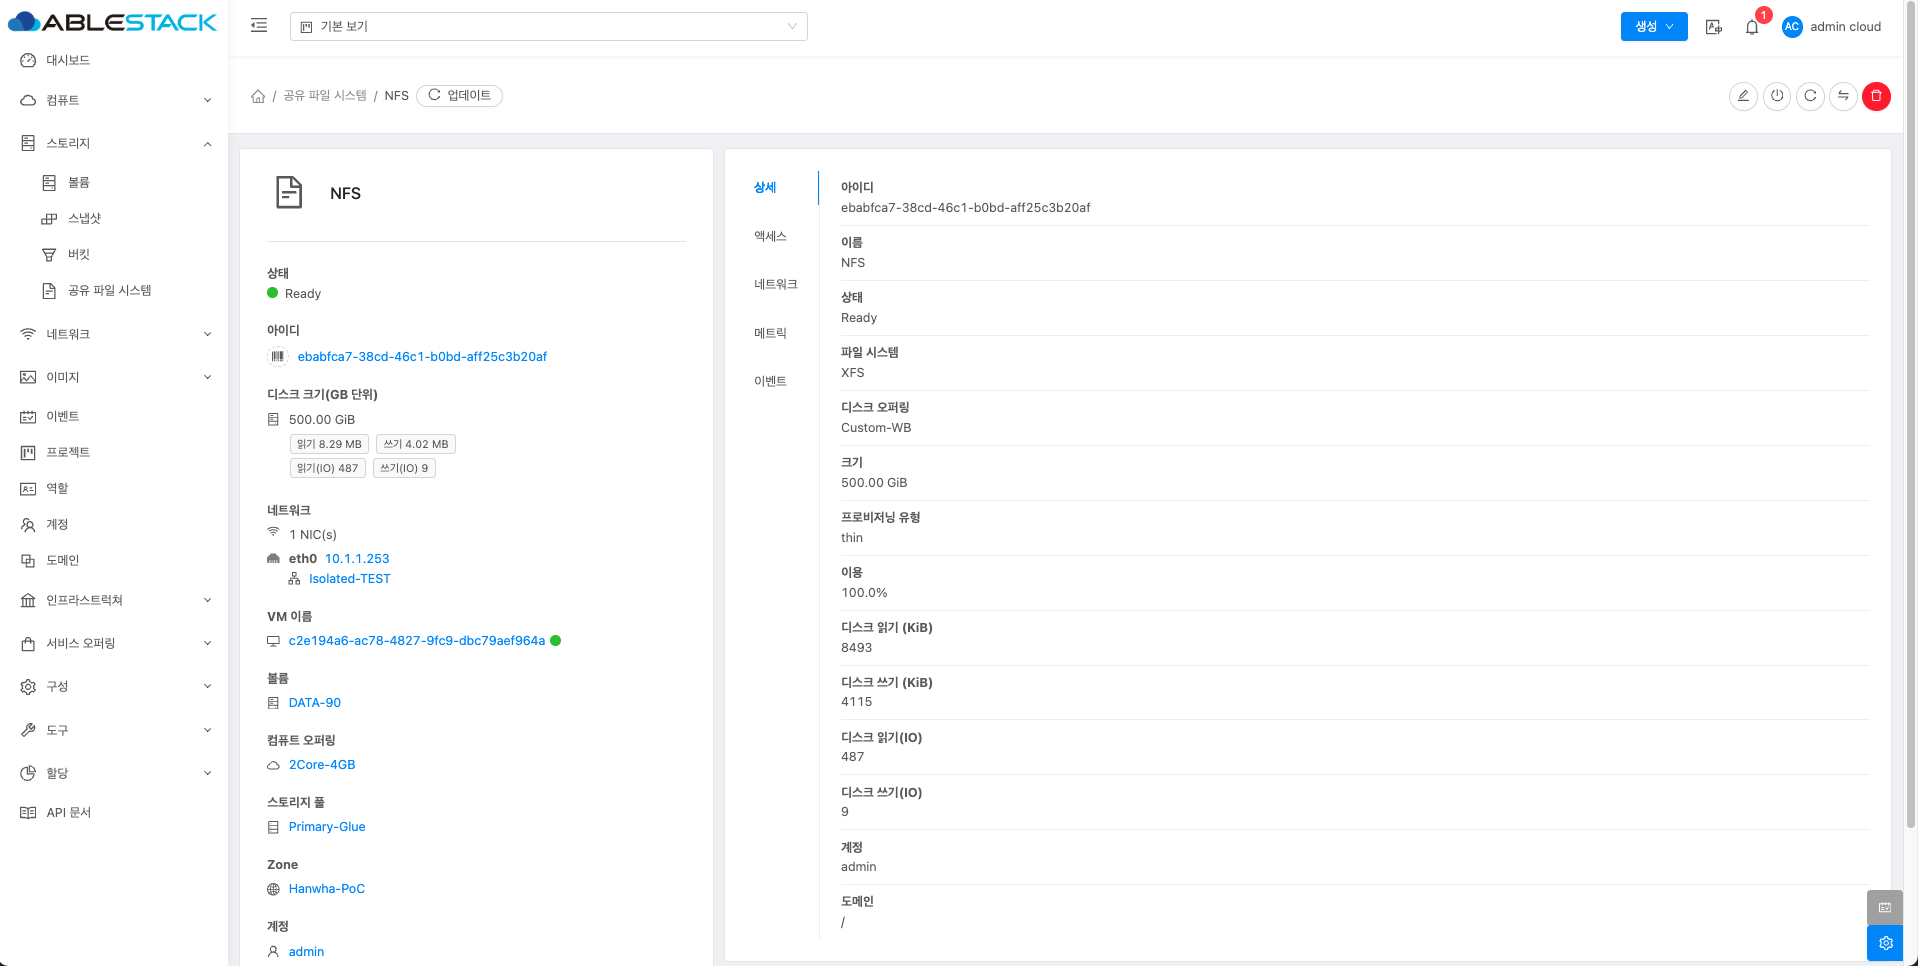Viewport: 1918px width, 966px height.
Task: Open the Isolated-TEST network link
Action: 349,579
